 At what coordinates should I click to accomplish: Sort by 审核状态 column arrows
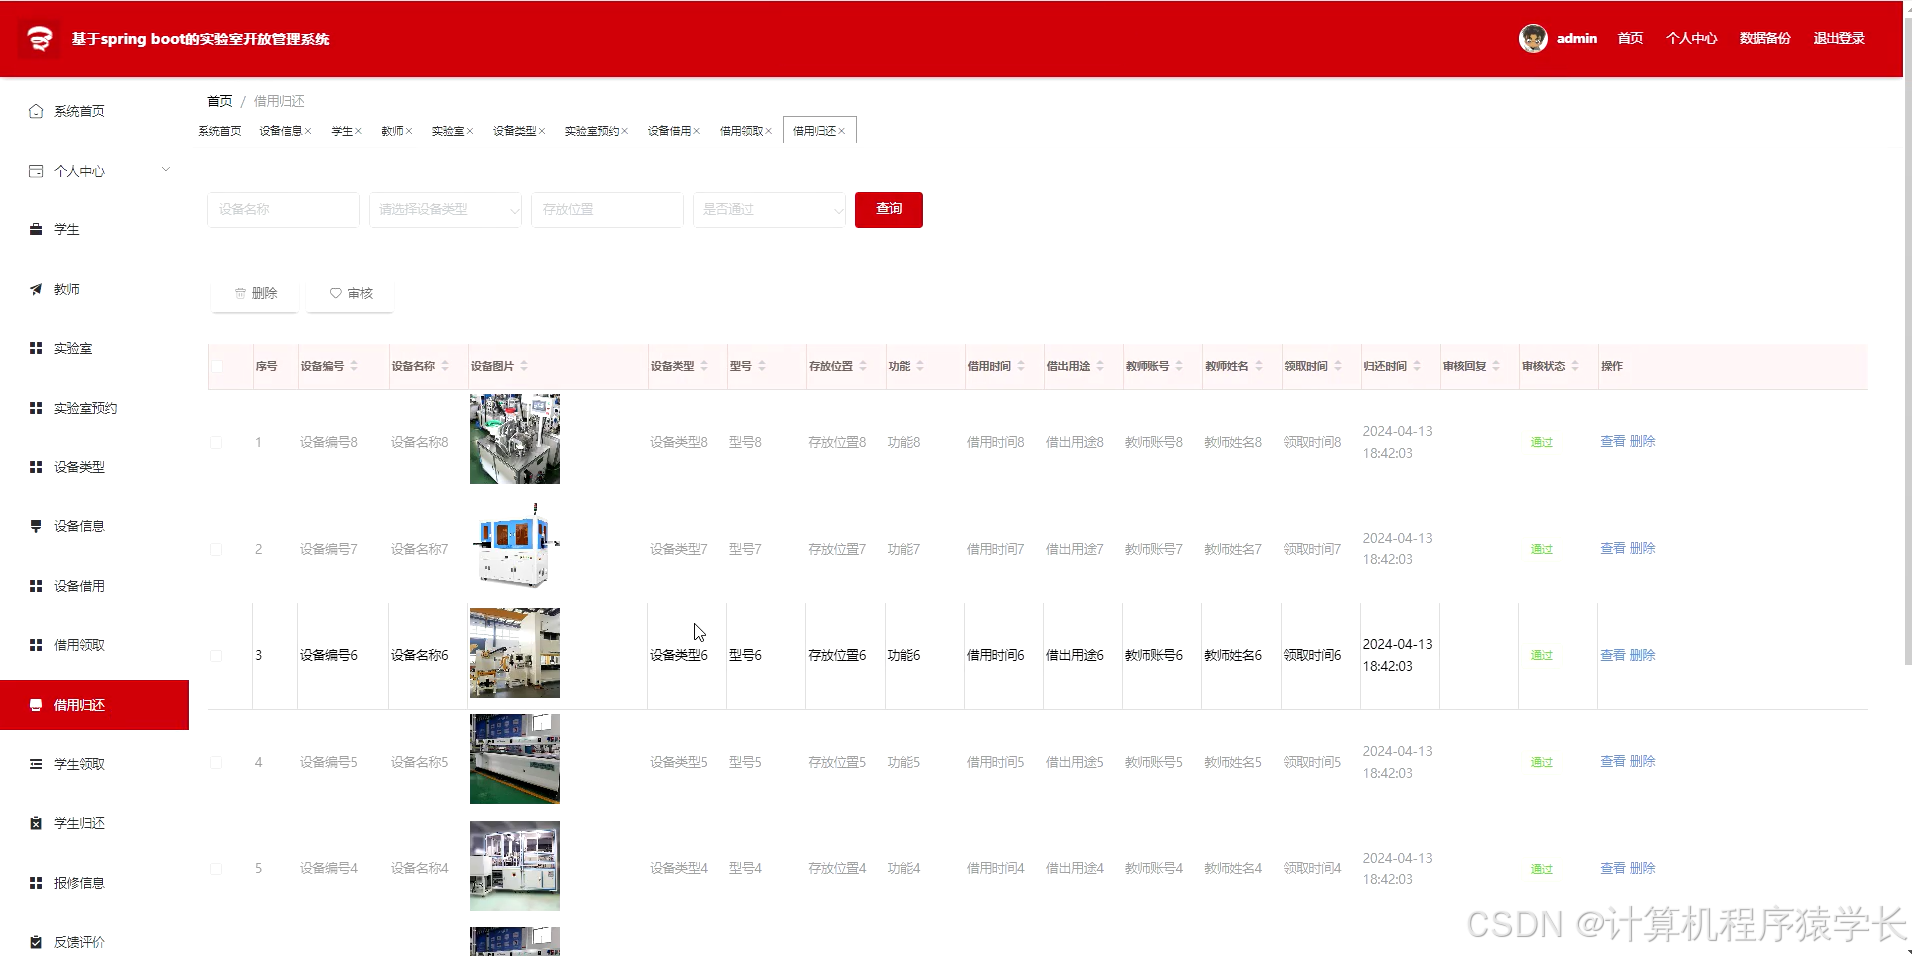(1575, 366)
